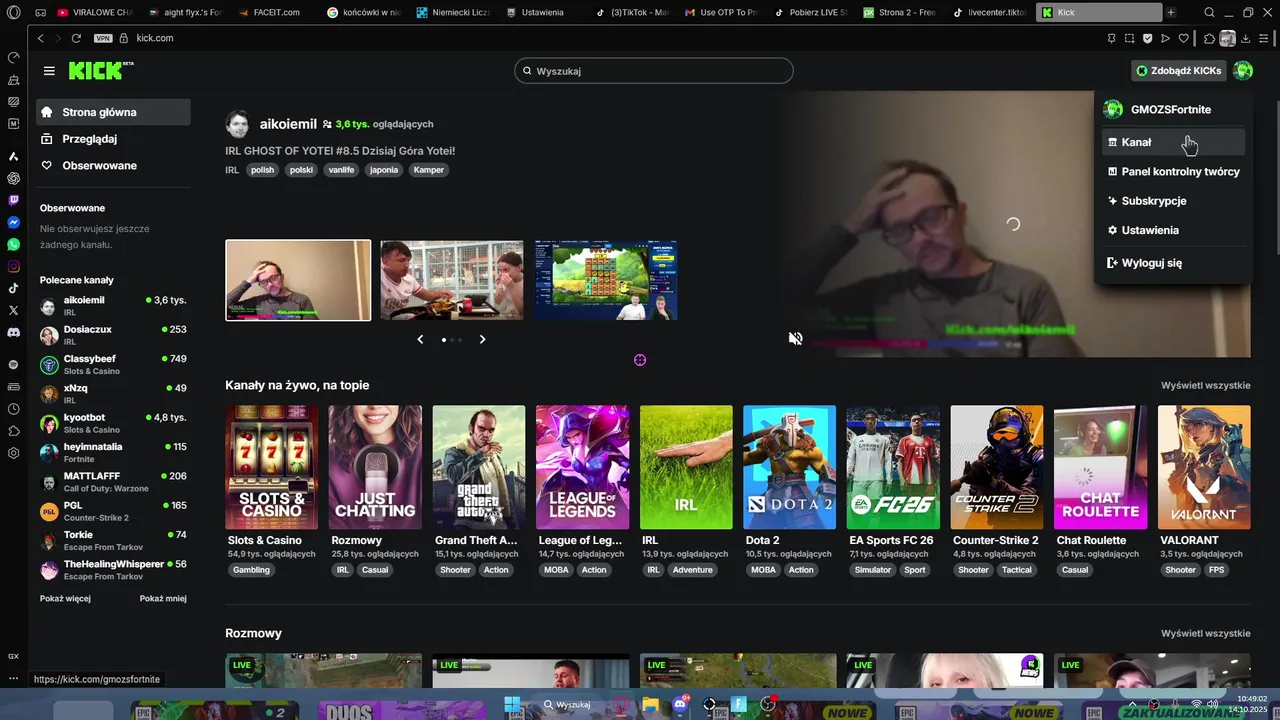The image size is (1280, 720).
Task: Focus the Wyszukaj search field
Action: [654, 71]
